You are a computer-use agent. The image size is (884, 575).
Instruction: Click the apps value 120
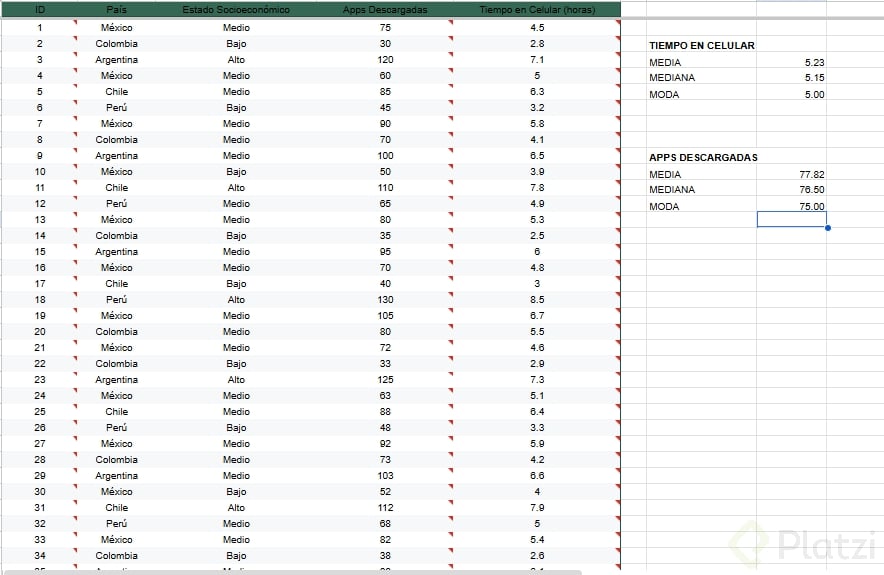click(385, 60)
